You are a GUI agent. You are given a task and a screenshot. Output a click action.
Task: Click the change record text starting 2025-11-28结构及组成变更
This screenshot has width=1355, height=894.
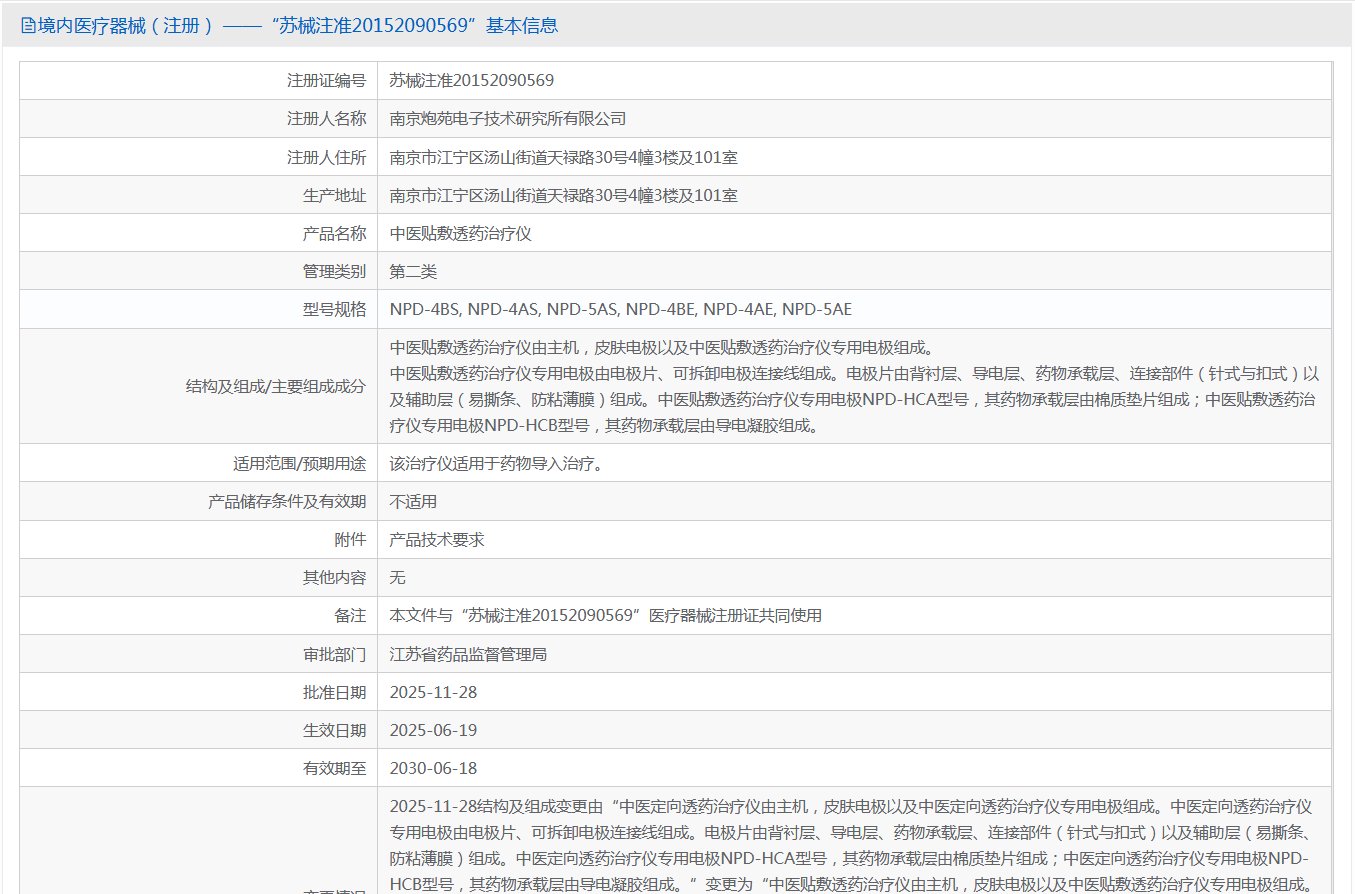click(852, 844)
